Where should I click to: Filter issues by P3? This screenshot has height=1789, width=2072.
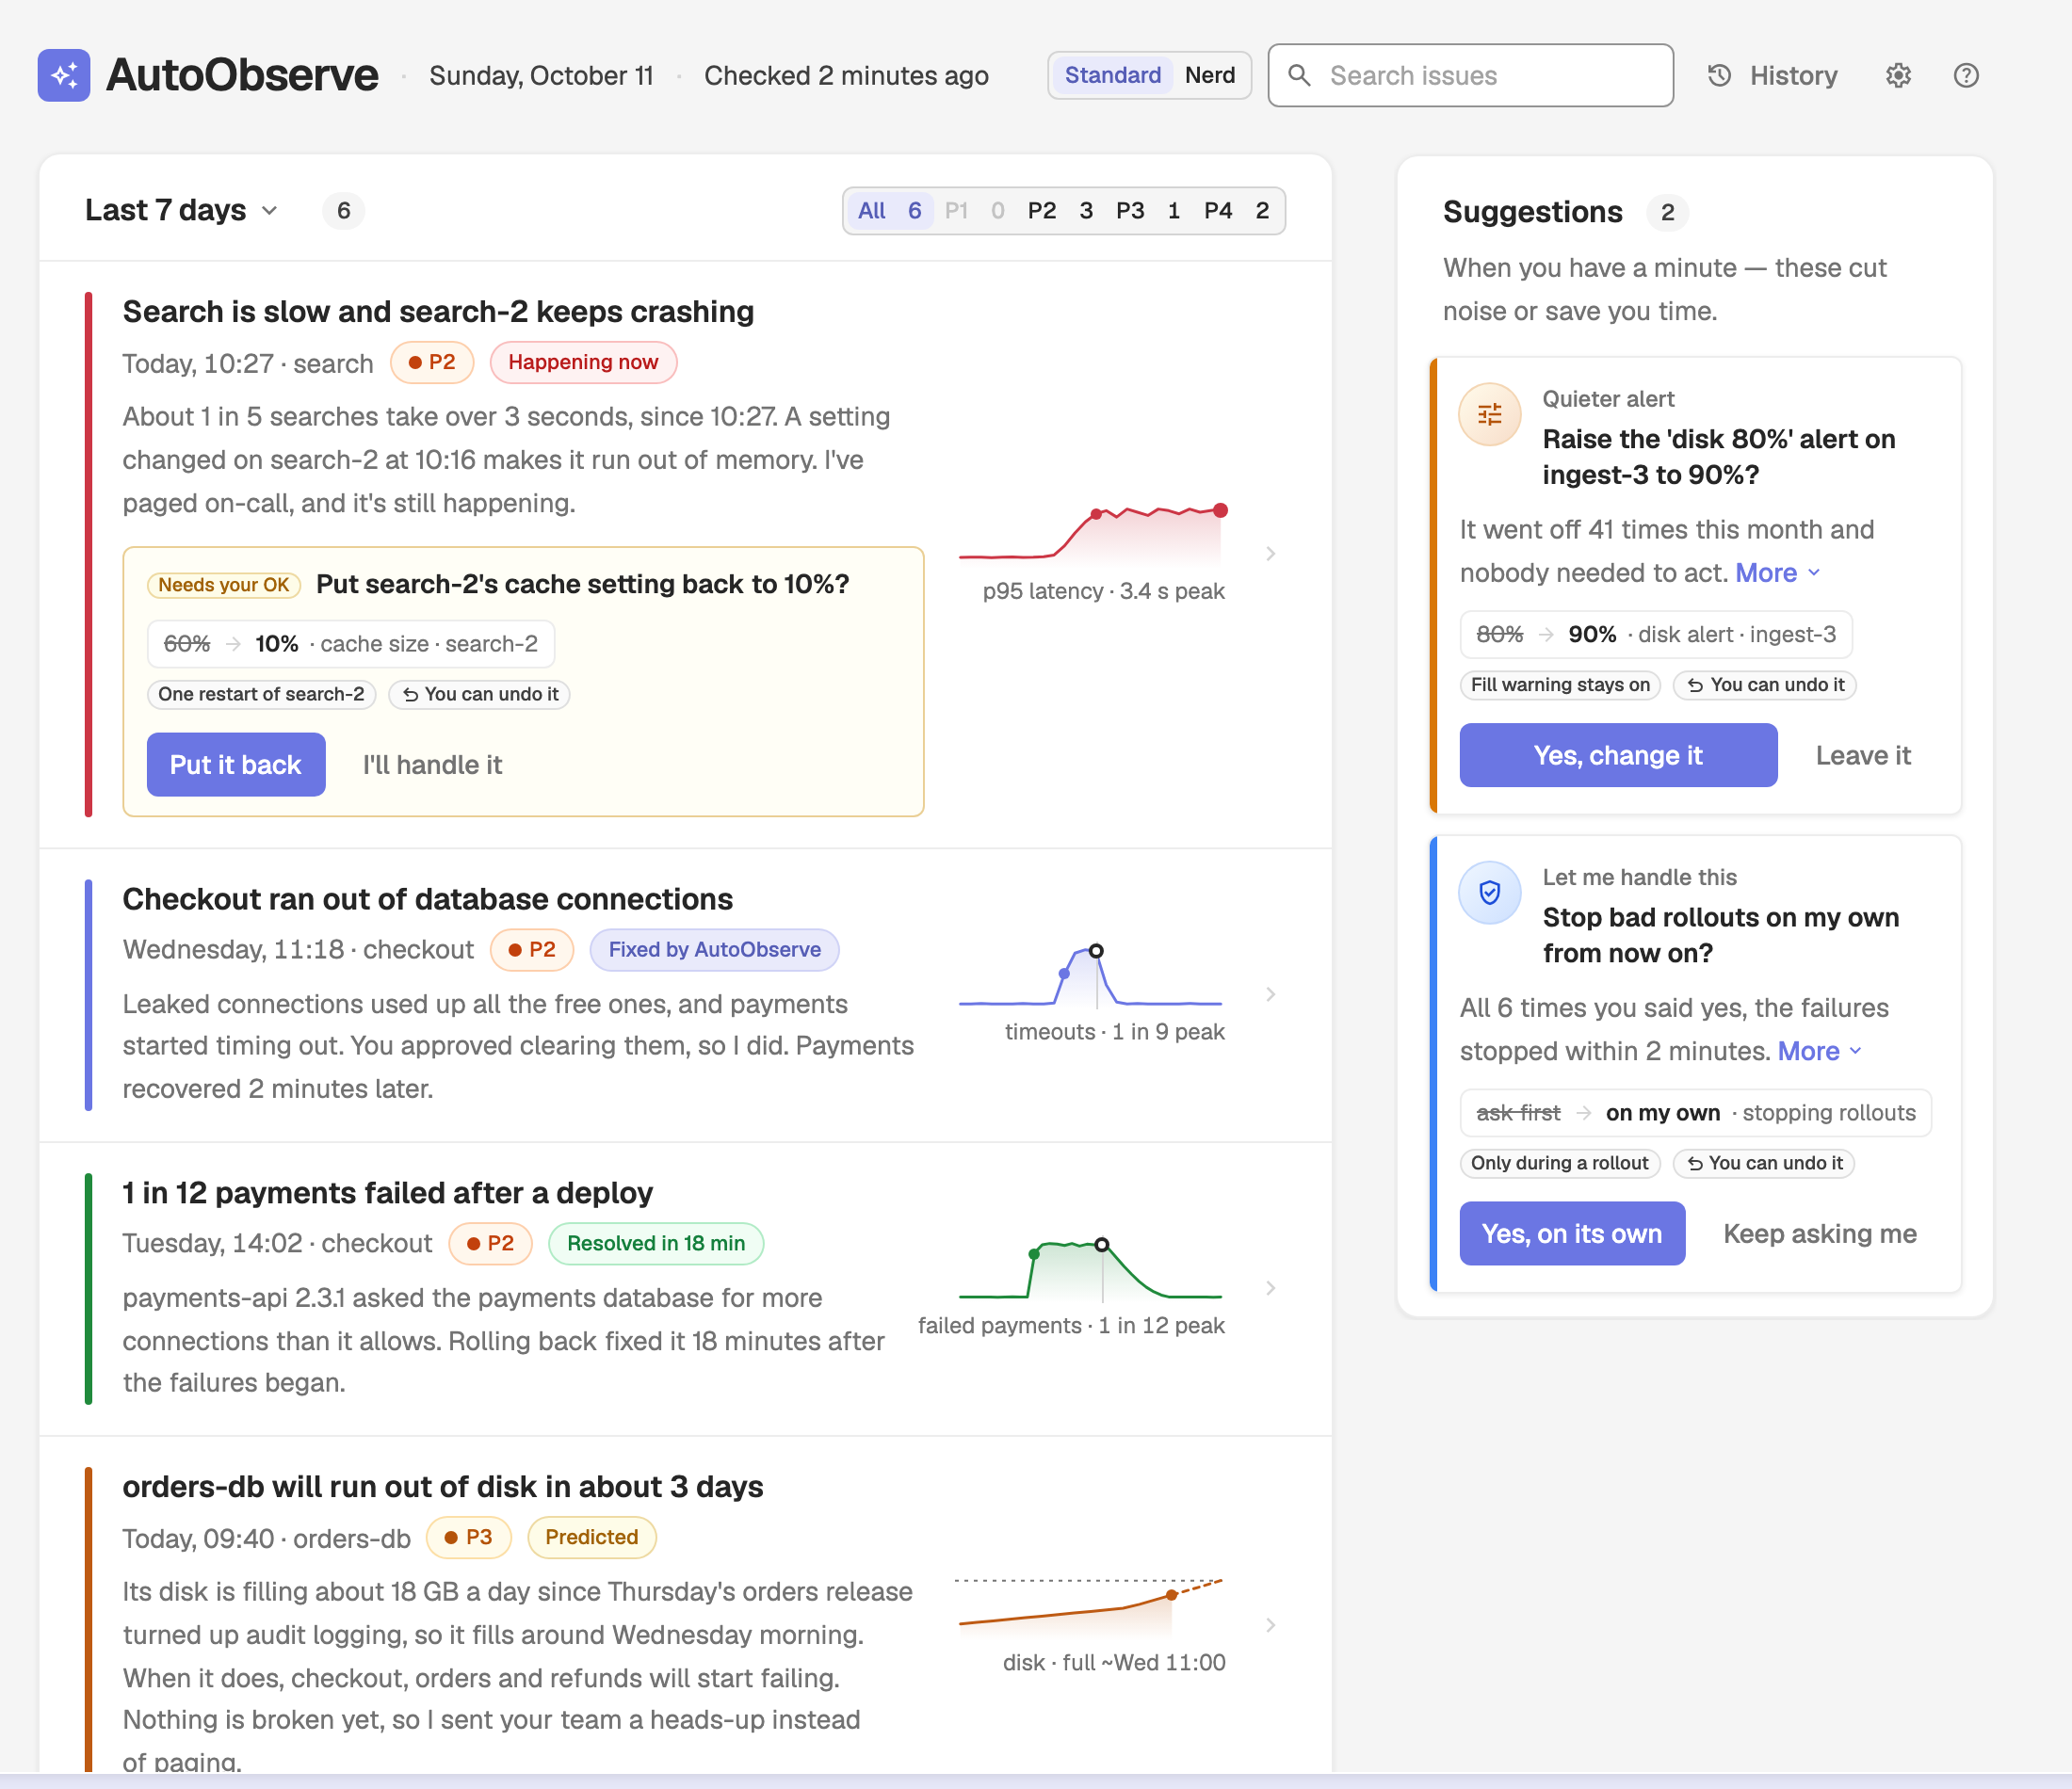coord(1148,211)
